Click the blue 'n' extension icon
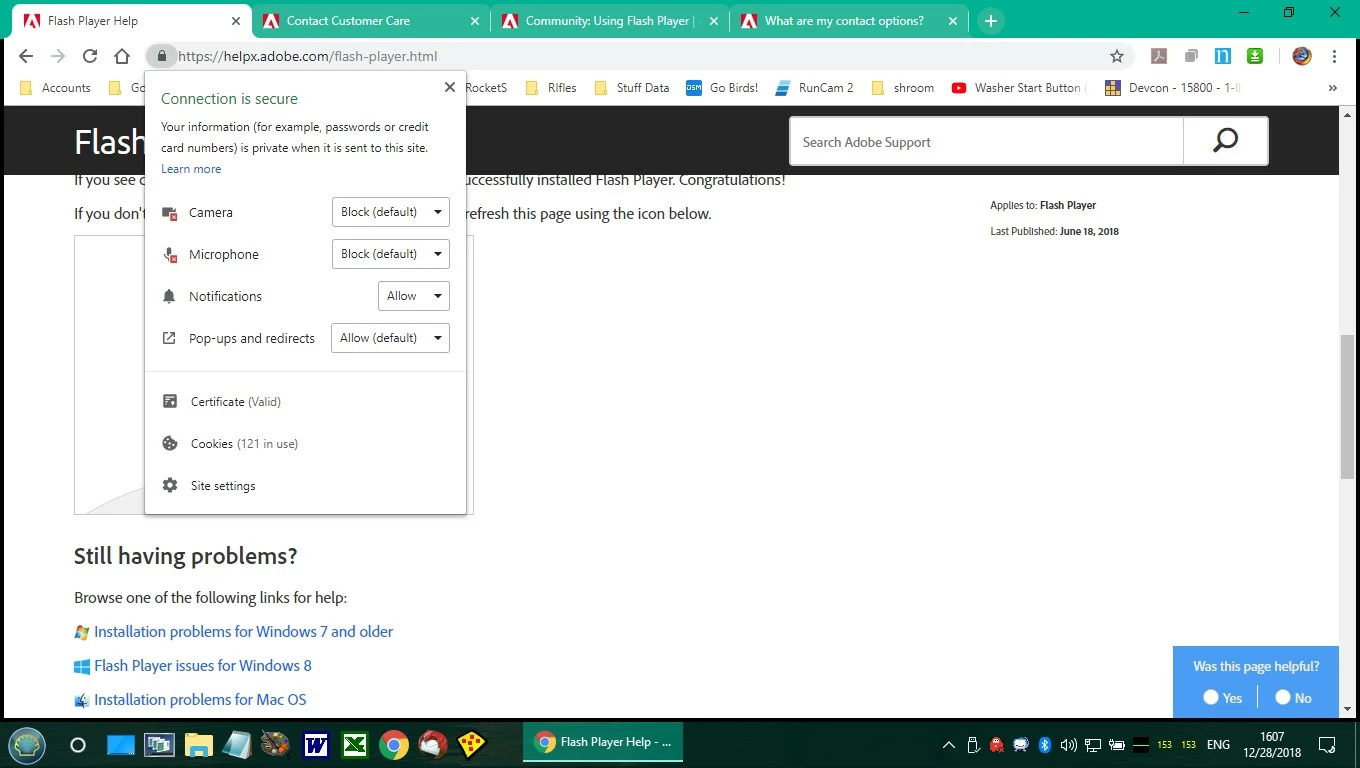Image resolution: width=1360 pixels, height=768 pixels. (x=1223, y=56)
